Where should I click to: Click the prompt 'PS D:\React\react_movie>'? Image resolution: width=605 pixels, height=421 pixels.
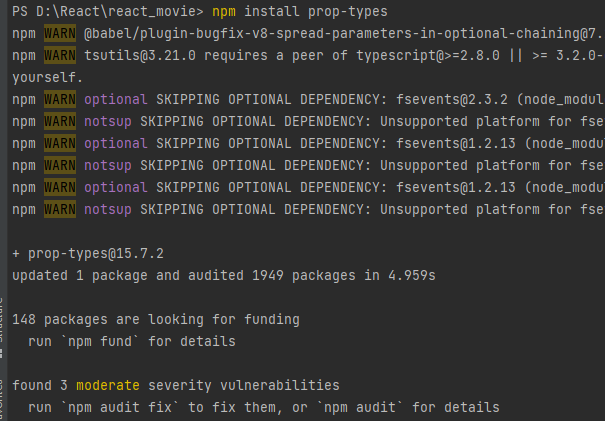[x=108, y=12]
